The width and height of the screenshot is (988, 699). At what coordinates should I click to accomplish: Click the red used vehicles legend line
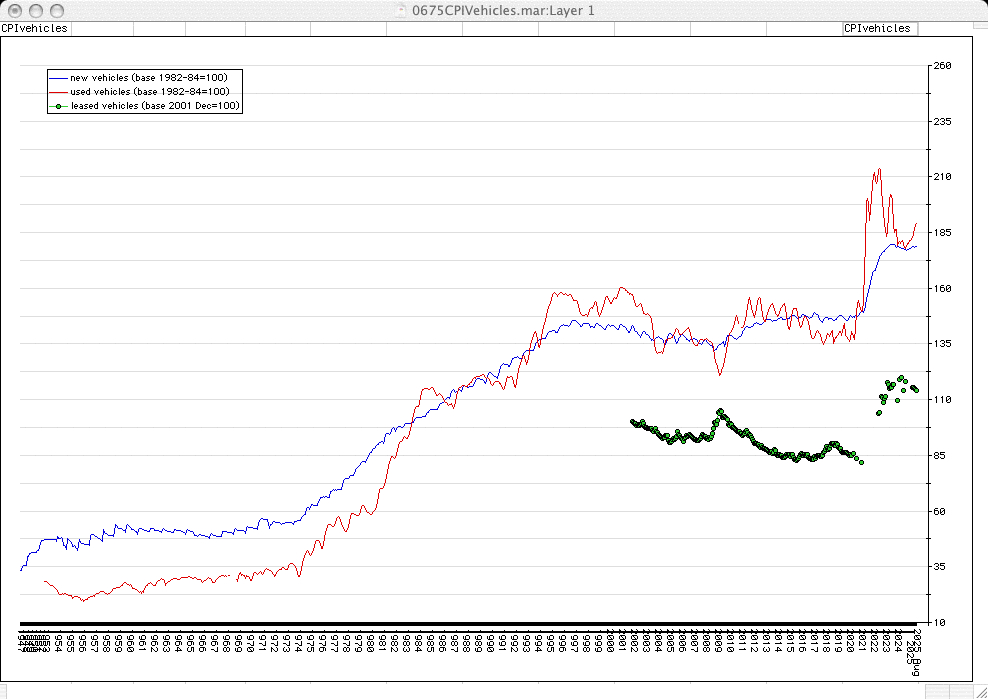(x=59, y=91)
